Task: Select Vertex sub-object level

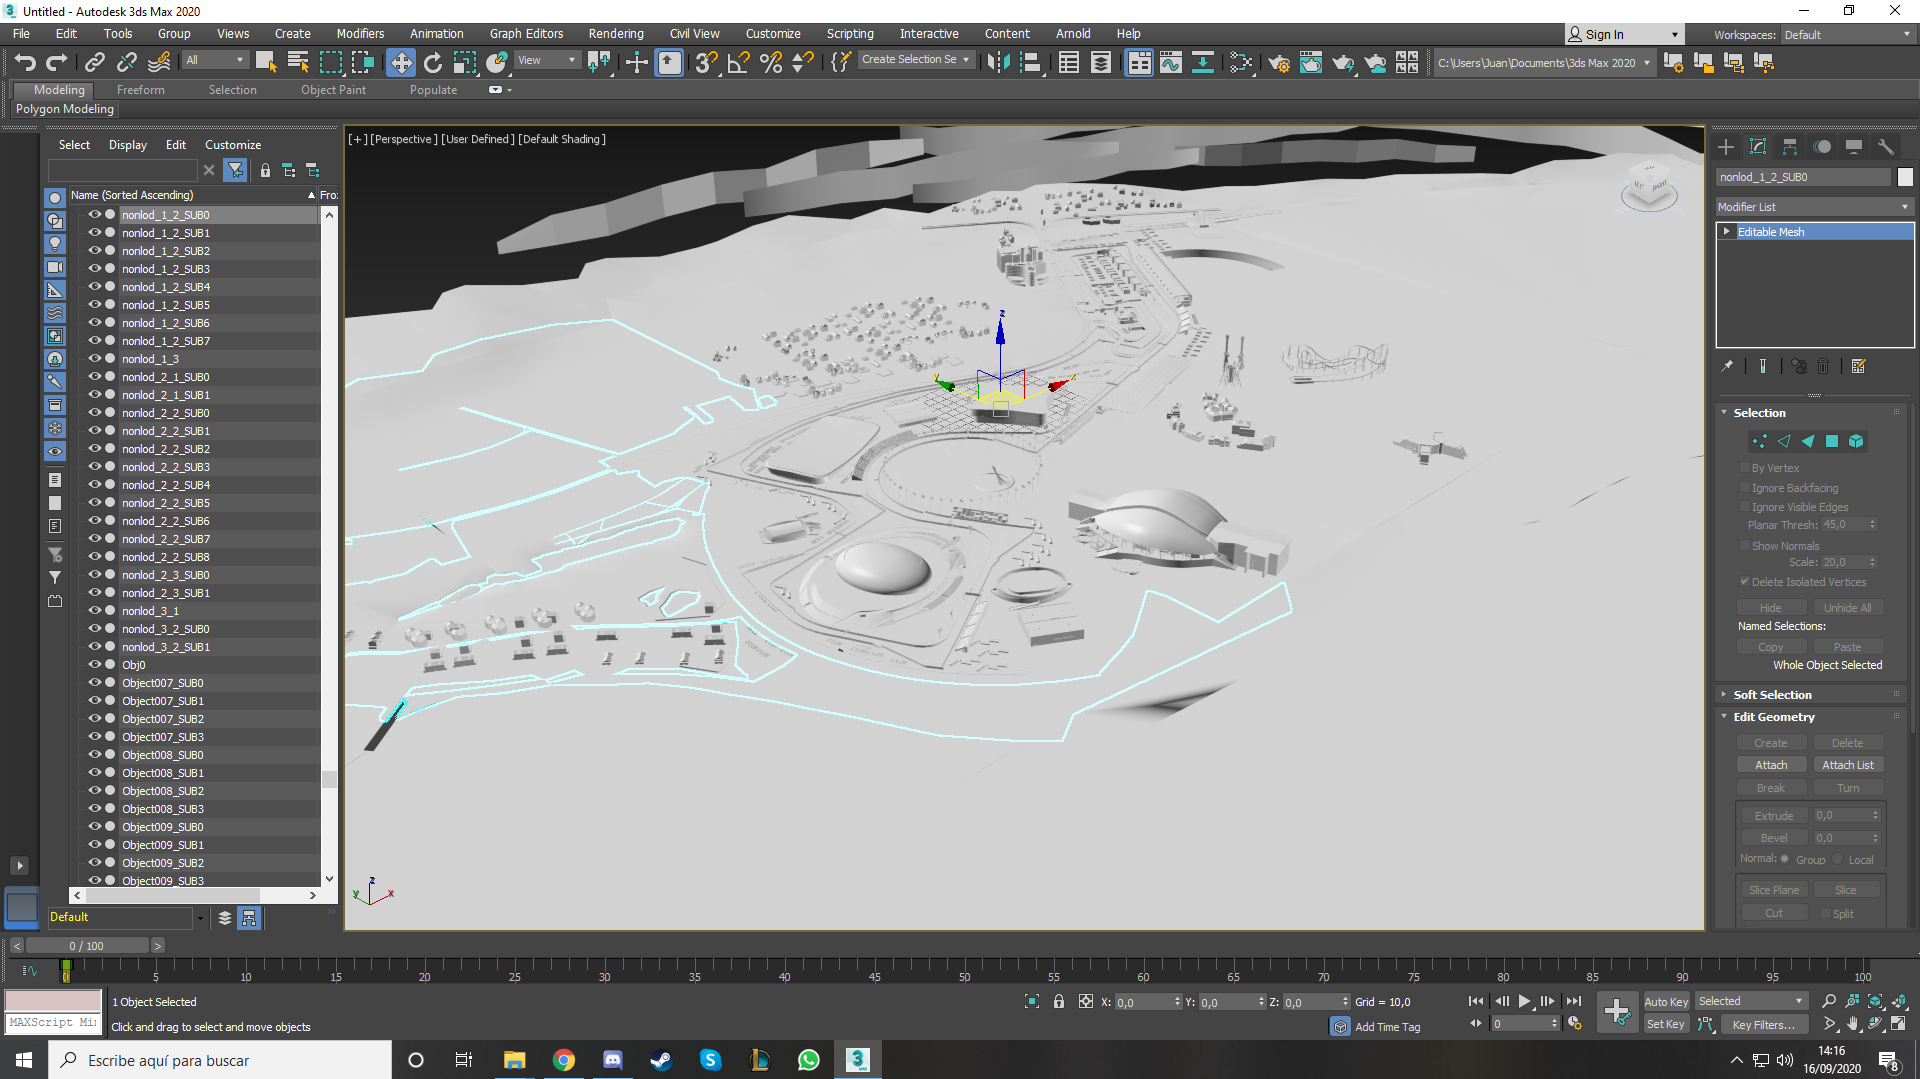Action: (x=1759, y=441)
